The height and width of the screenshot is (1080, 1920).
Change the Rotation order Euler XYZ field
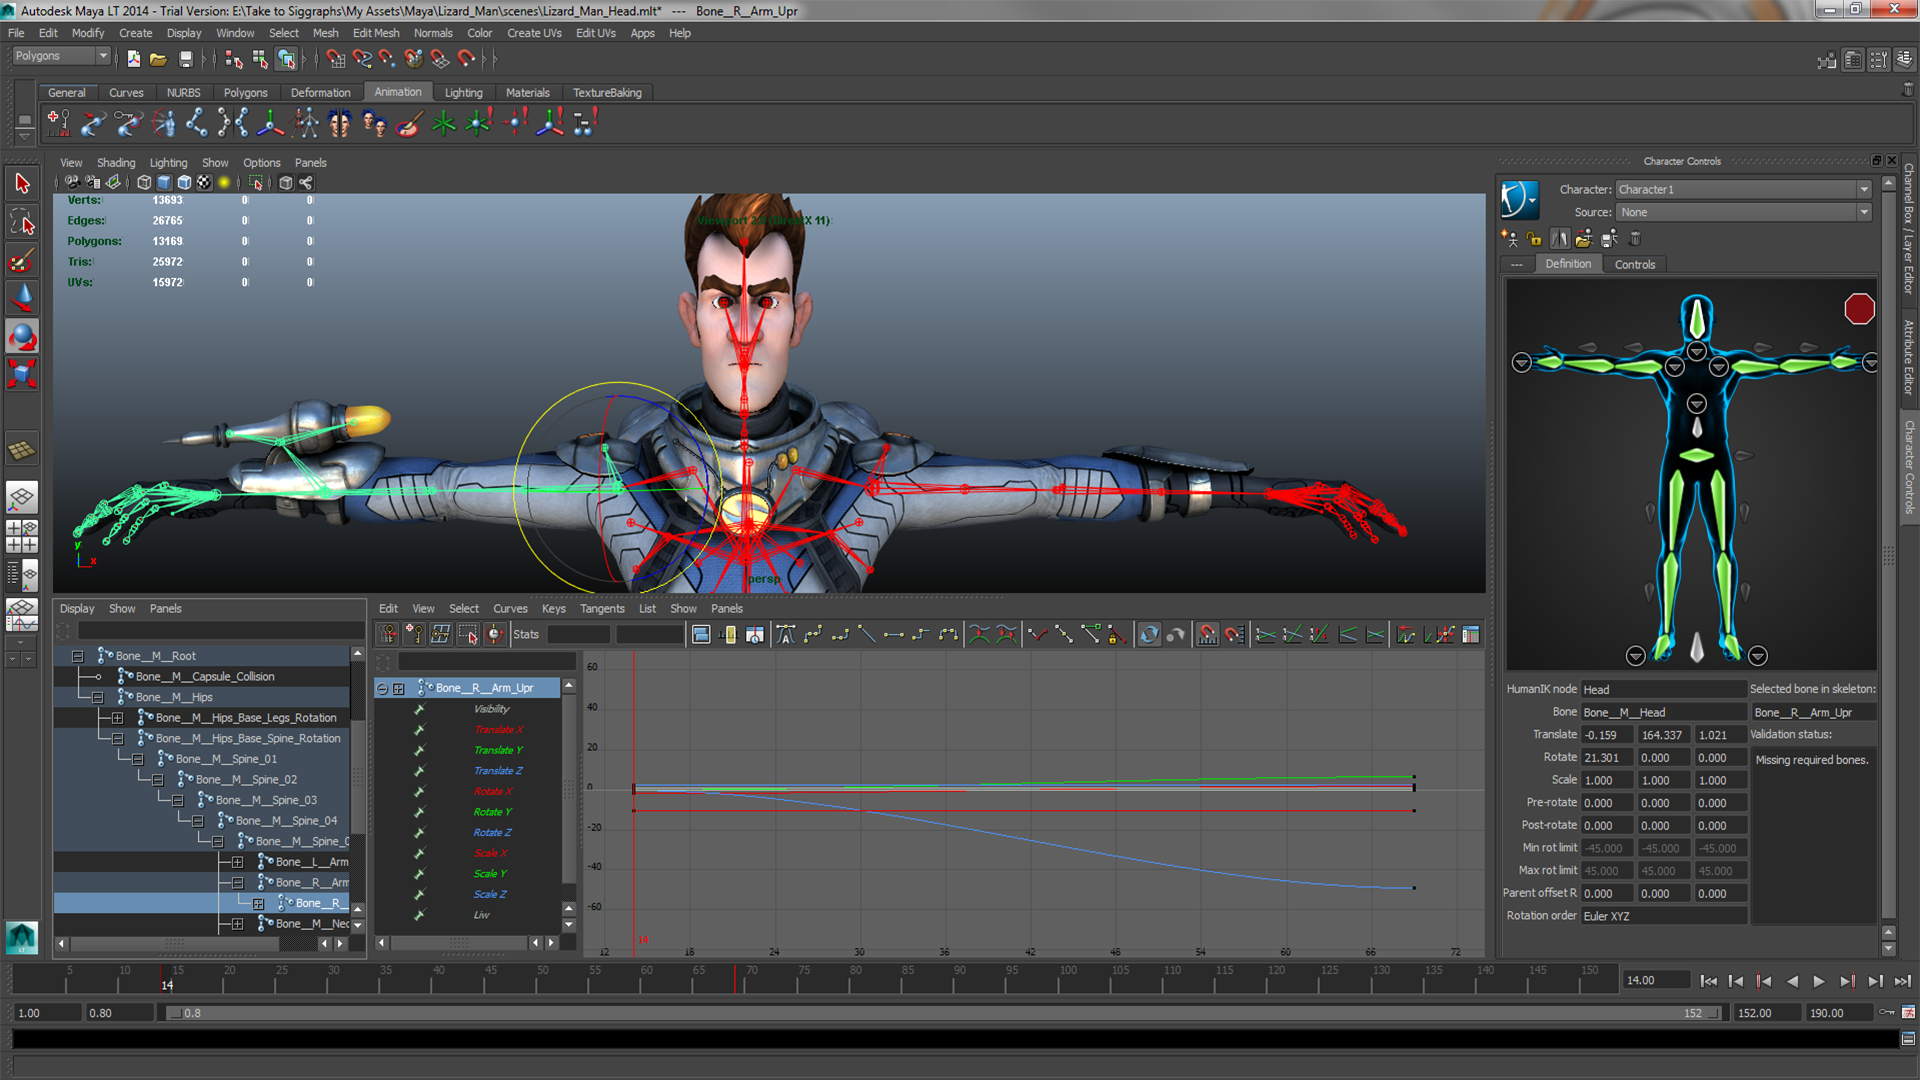point(1663,916)
